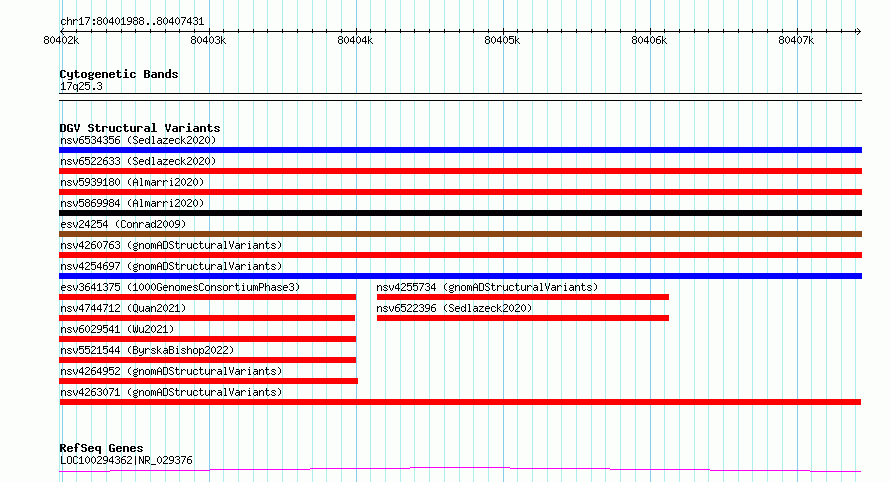
Task: Select the blue nsv4254697 variant bar
Action: tap(460, 276)
